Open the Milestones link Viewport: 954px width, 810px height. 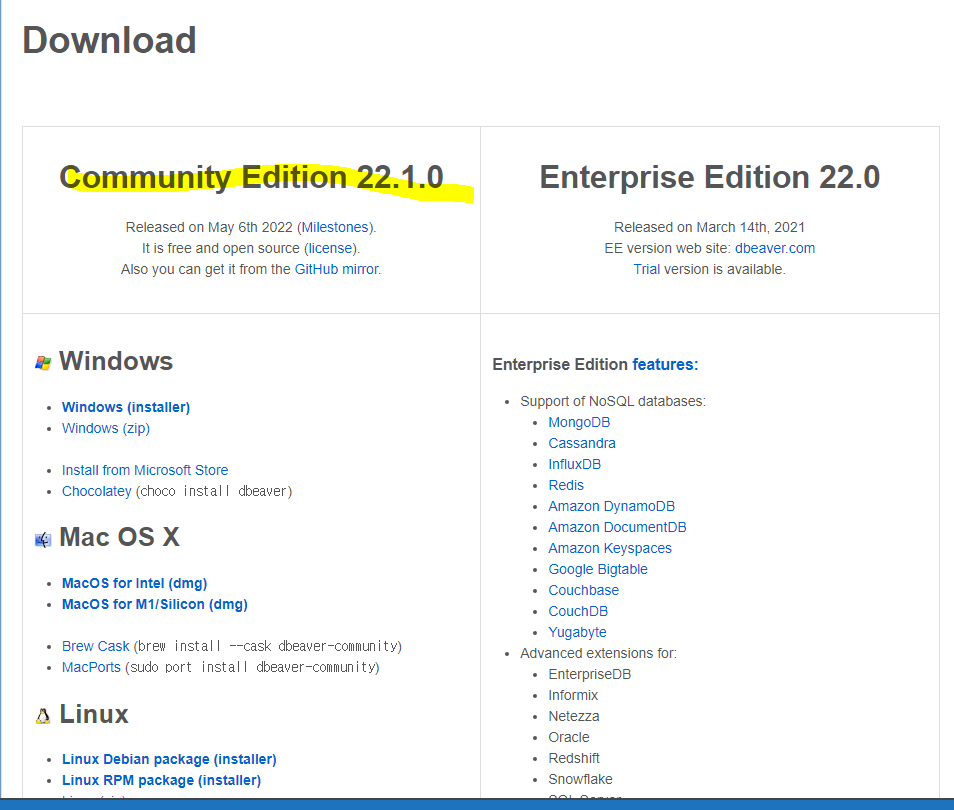coord(335,227)
